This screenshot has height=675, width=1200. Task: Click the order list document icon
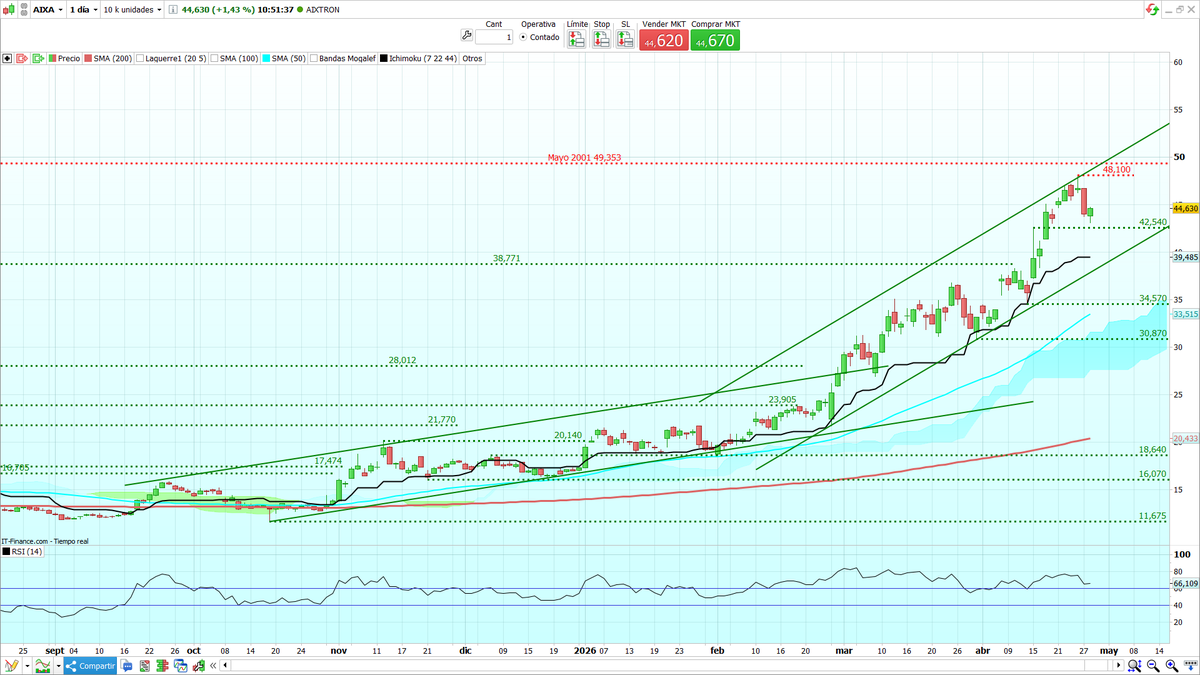(x=145, y=666)
